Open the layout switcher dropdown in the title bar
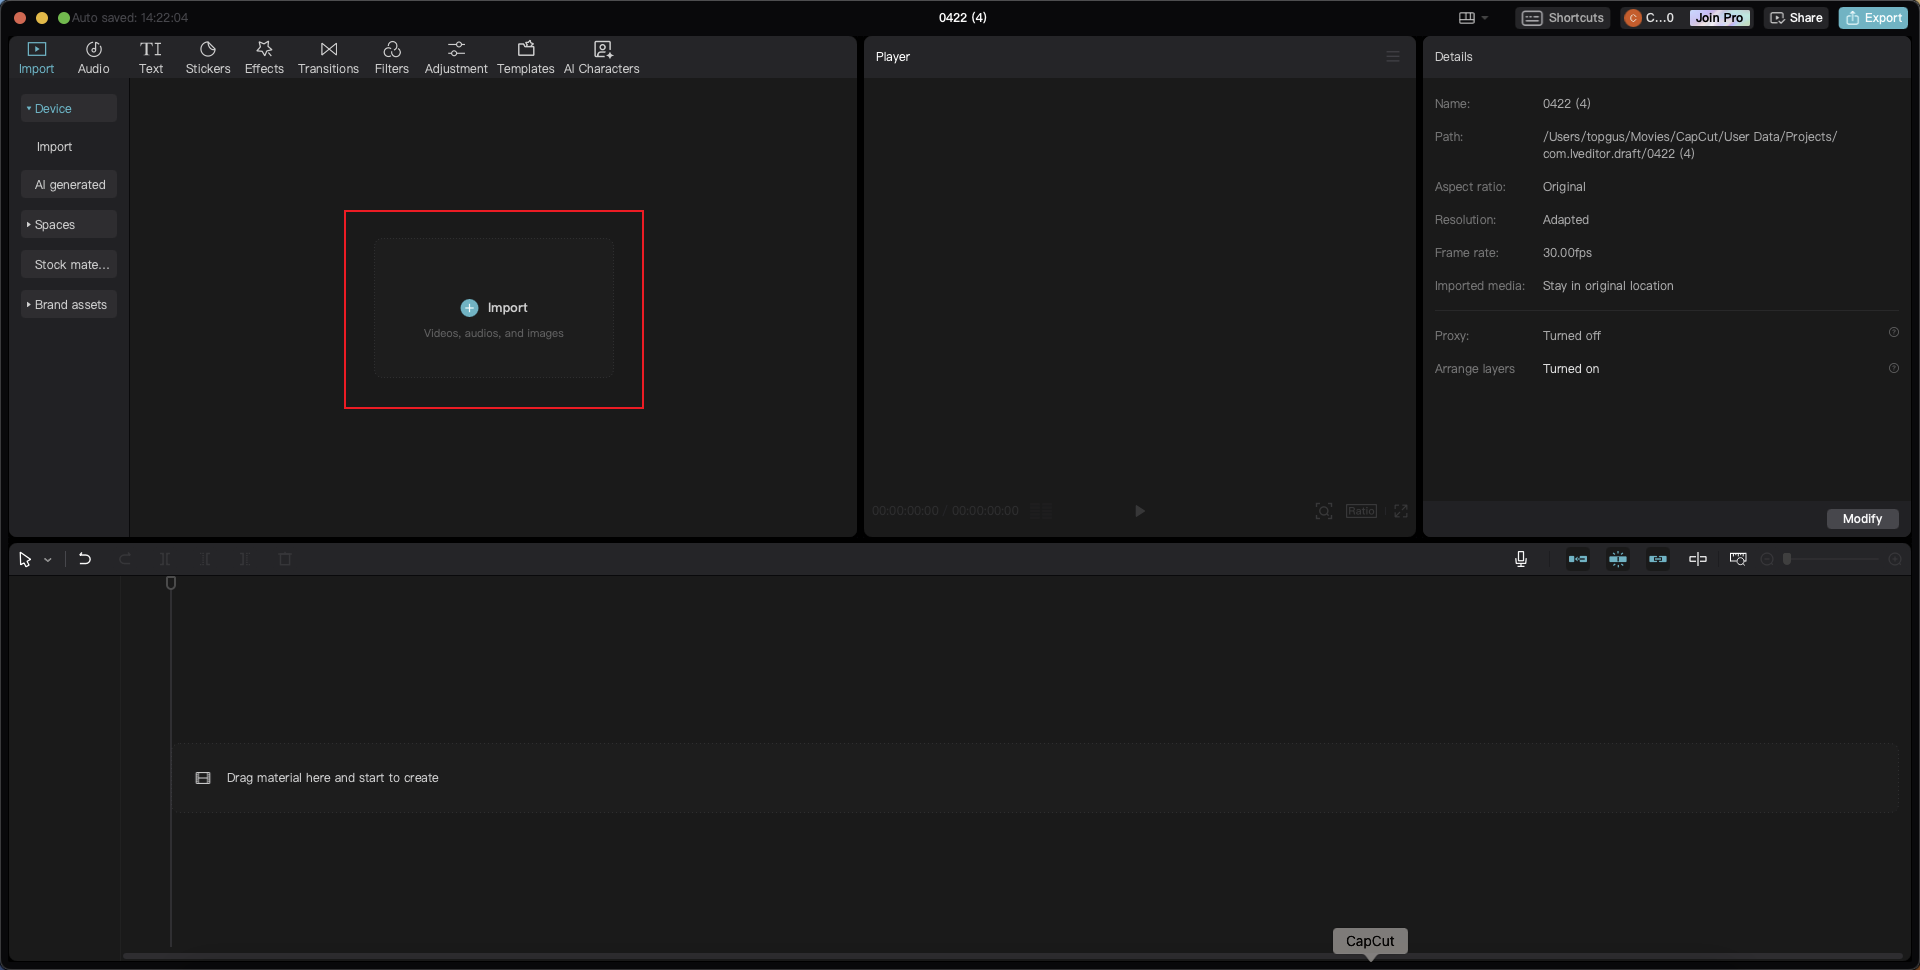 [x=1473, y=18]
